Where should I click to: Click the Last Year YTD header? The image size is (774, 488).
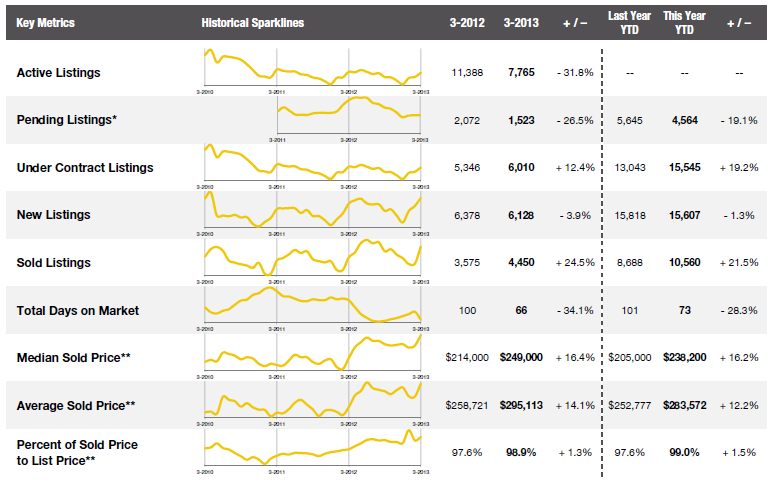coord(631,23)
